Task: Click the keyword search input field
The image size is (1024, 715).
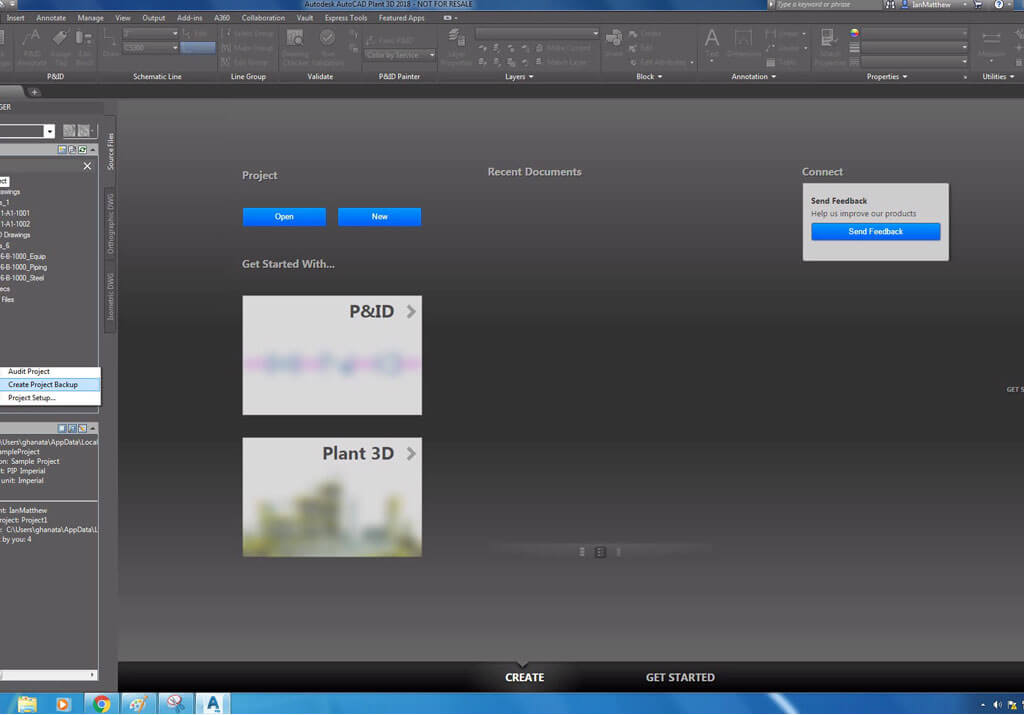Action: (x=826, y=5)
